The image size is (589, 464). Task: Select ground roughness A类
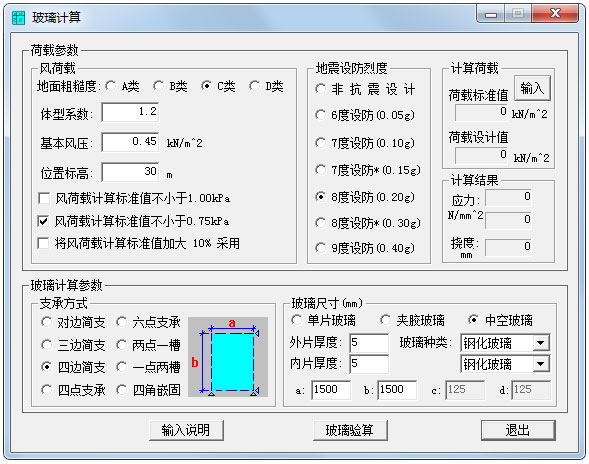point(122,86)
